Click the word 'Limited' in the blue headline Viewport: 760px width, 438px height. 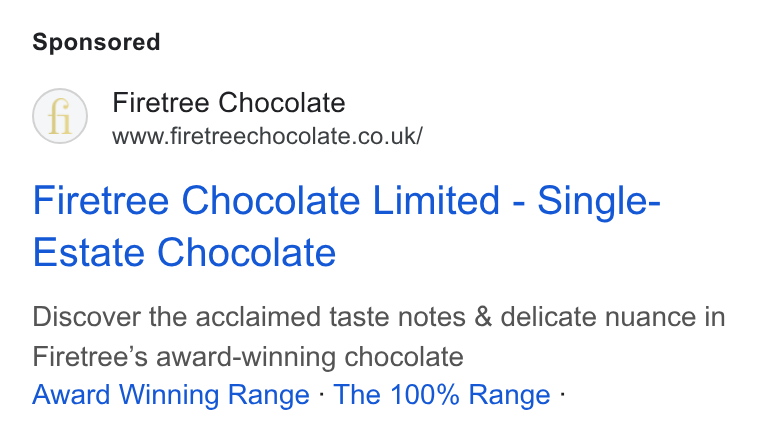(436, 200)
